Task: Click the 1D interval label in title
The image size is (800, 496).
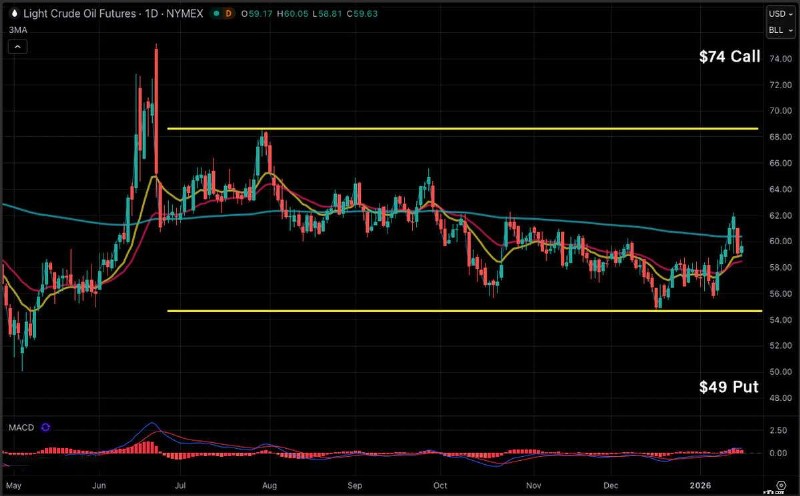Action: 152,14
